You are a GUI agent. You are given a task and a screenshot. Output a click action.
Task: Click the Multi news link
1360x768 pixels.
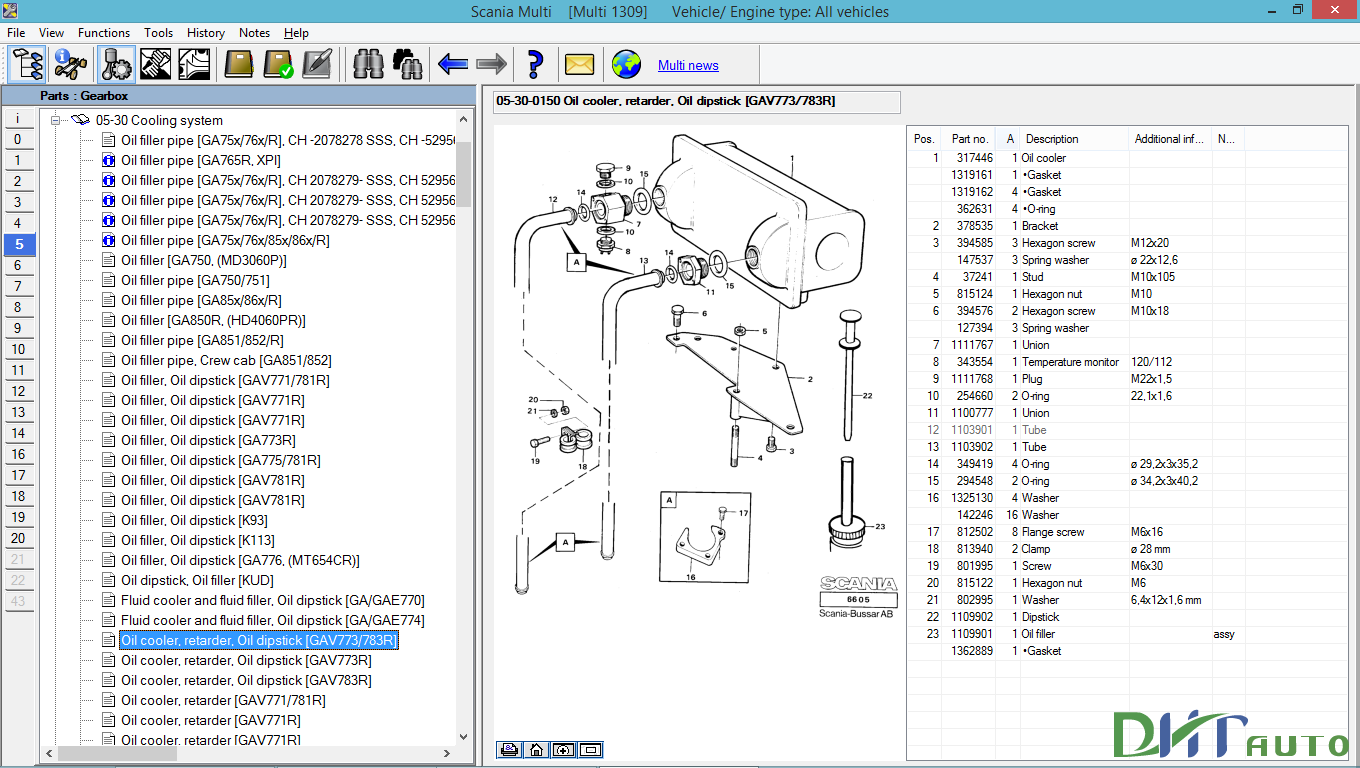coord(689,64)
